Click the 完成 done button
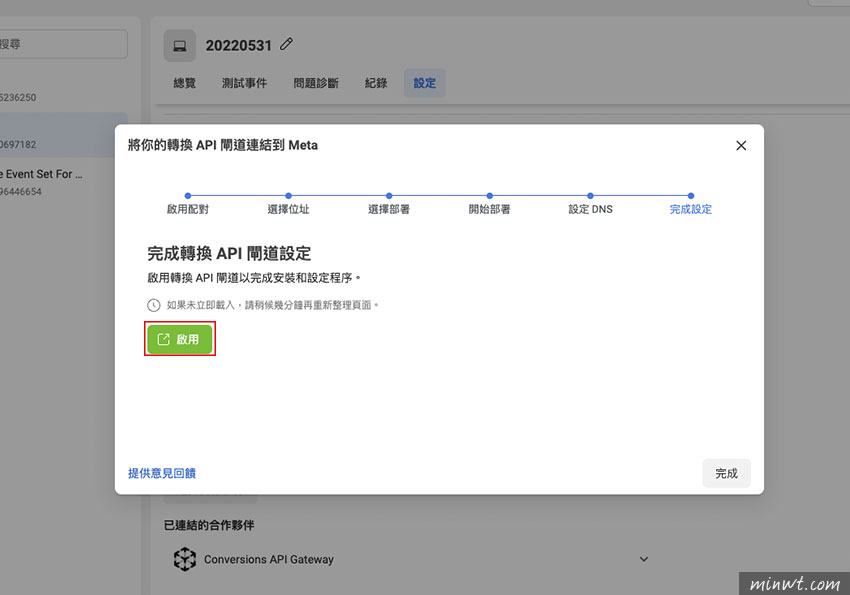 (x=726, y=473)
